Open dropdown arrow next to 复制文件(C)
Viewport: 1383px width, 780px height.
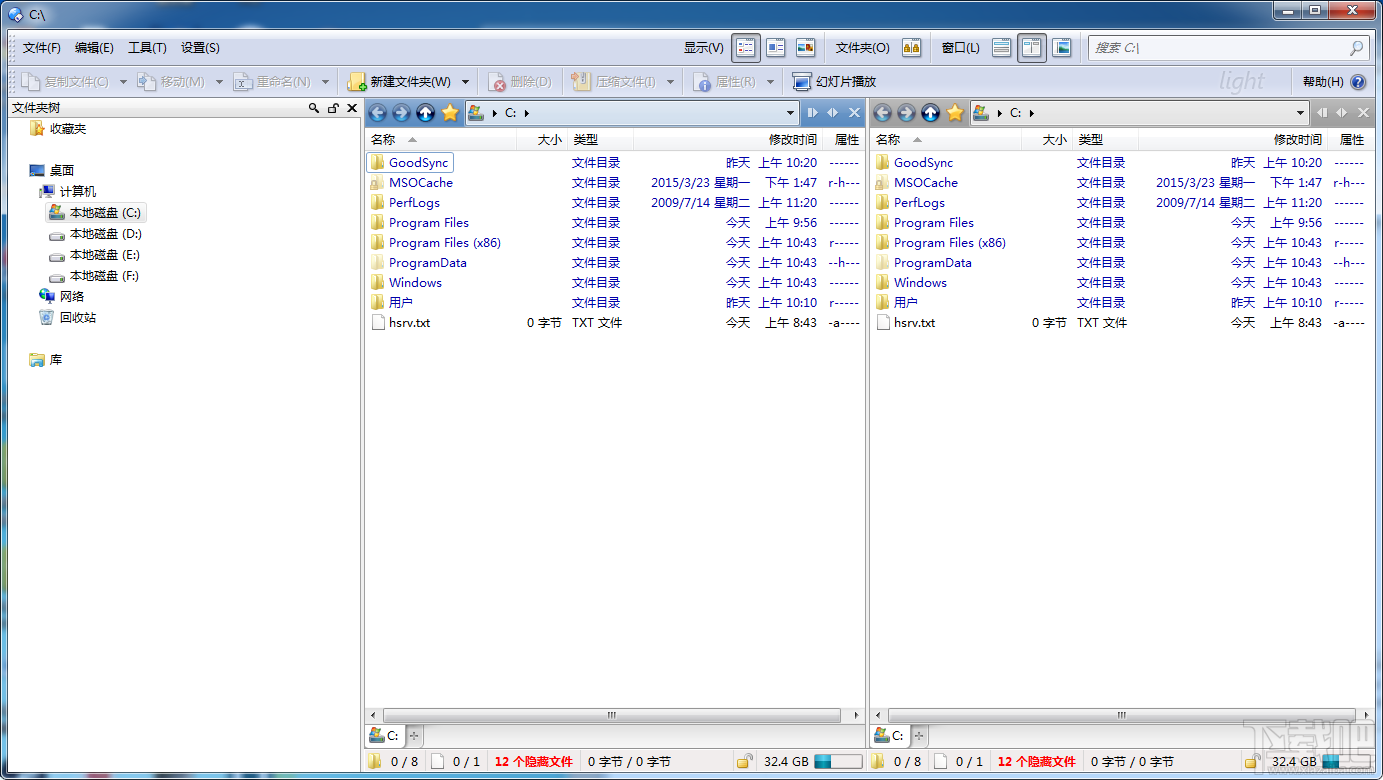tap(123, 82)
